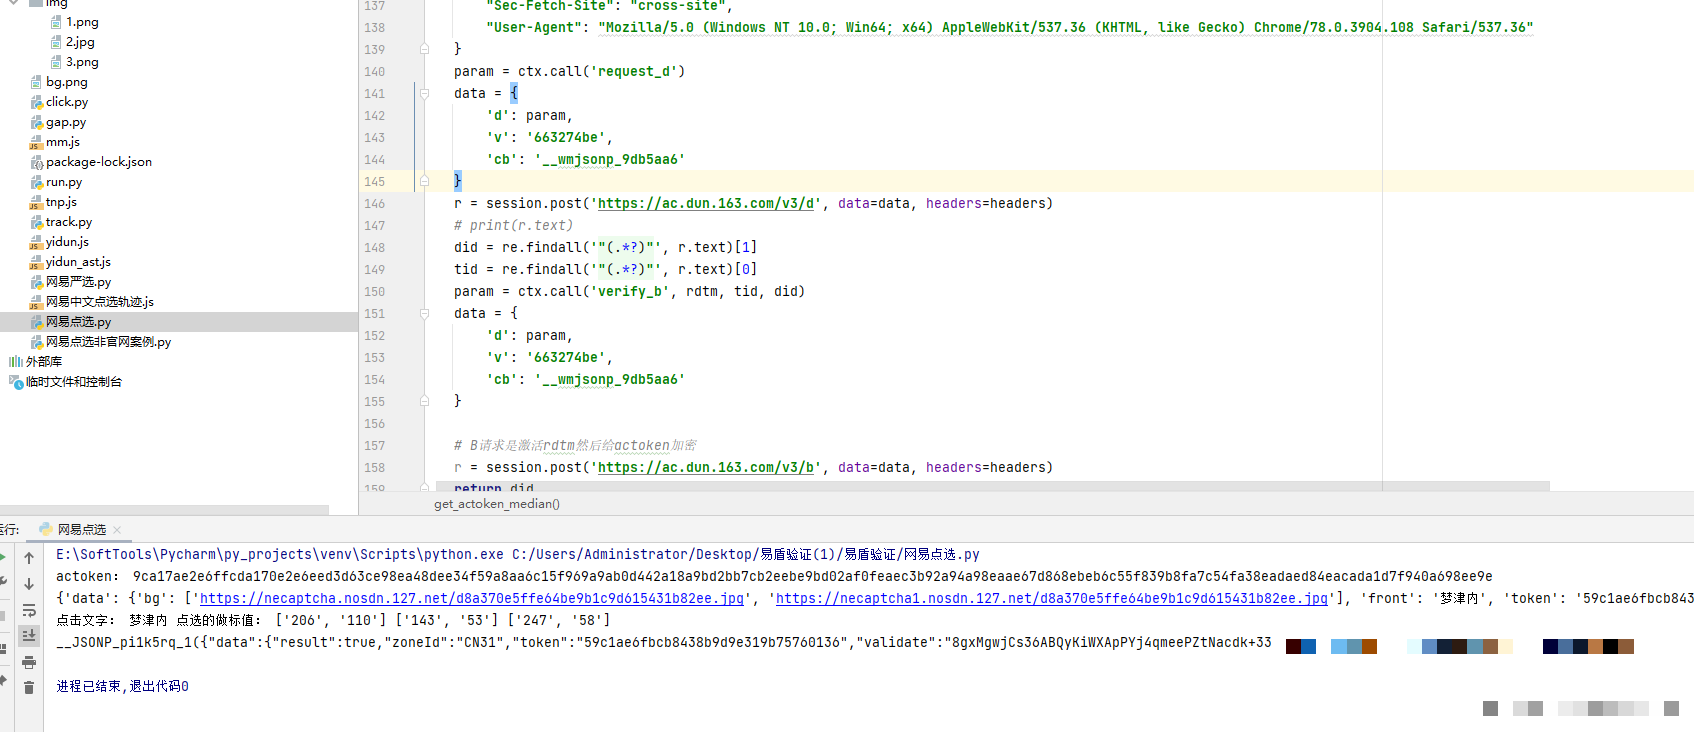Select the 网易点选 run tab
The height and width of the screenshot is (732, 1694).
click(80, 530)
